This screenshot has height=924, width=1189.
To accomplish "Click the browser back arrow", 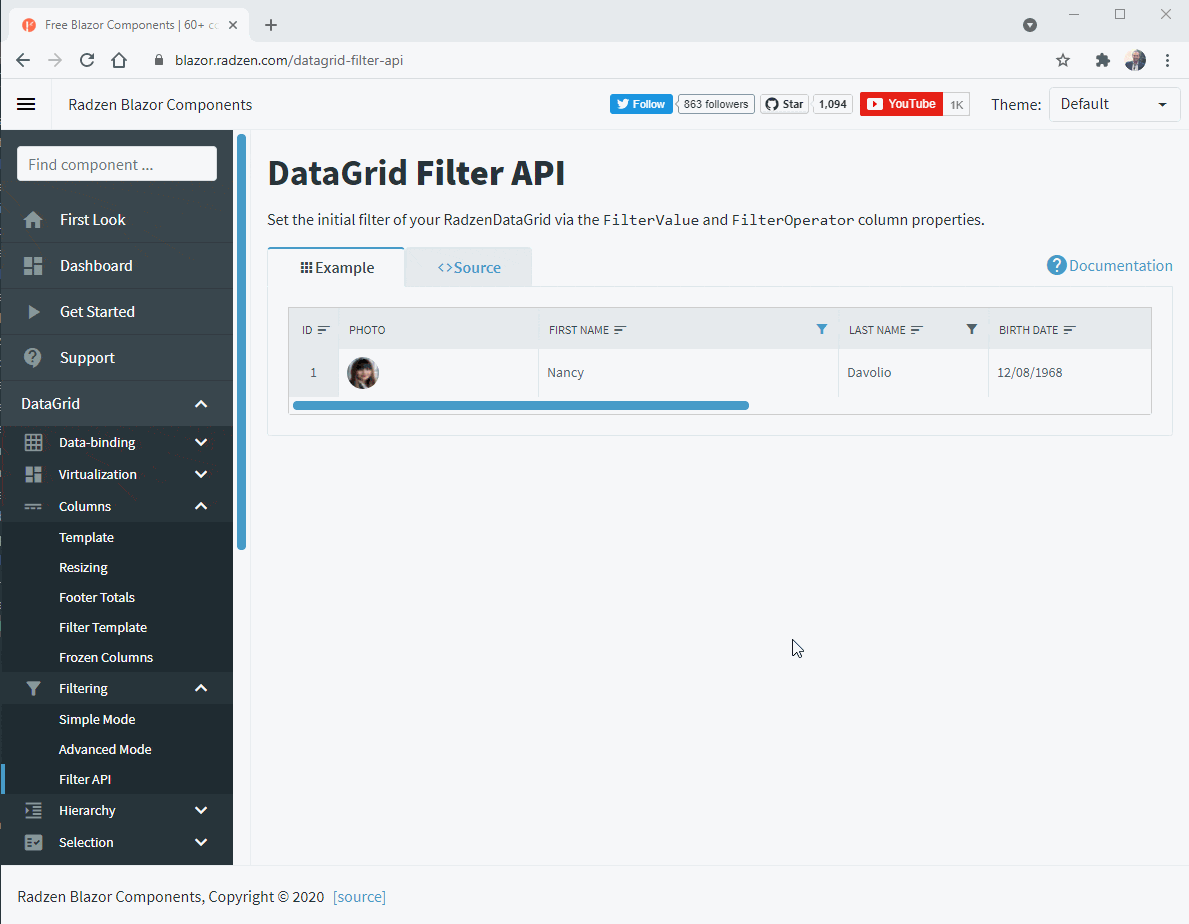I will click(23, 60).
